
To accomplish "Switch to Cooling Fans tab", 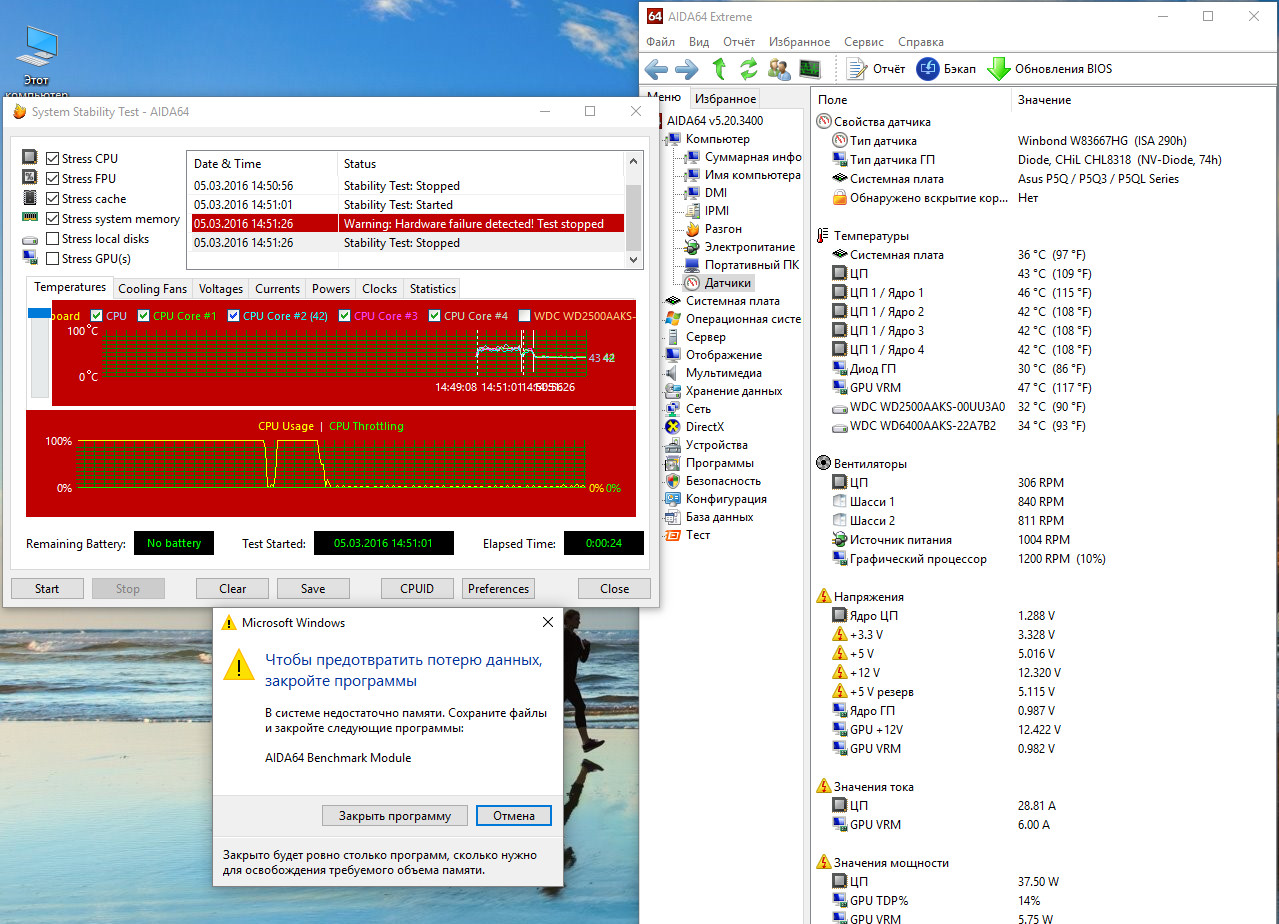I will 152,289.
